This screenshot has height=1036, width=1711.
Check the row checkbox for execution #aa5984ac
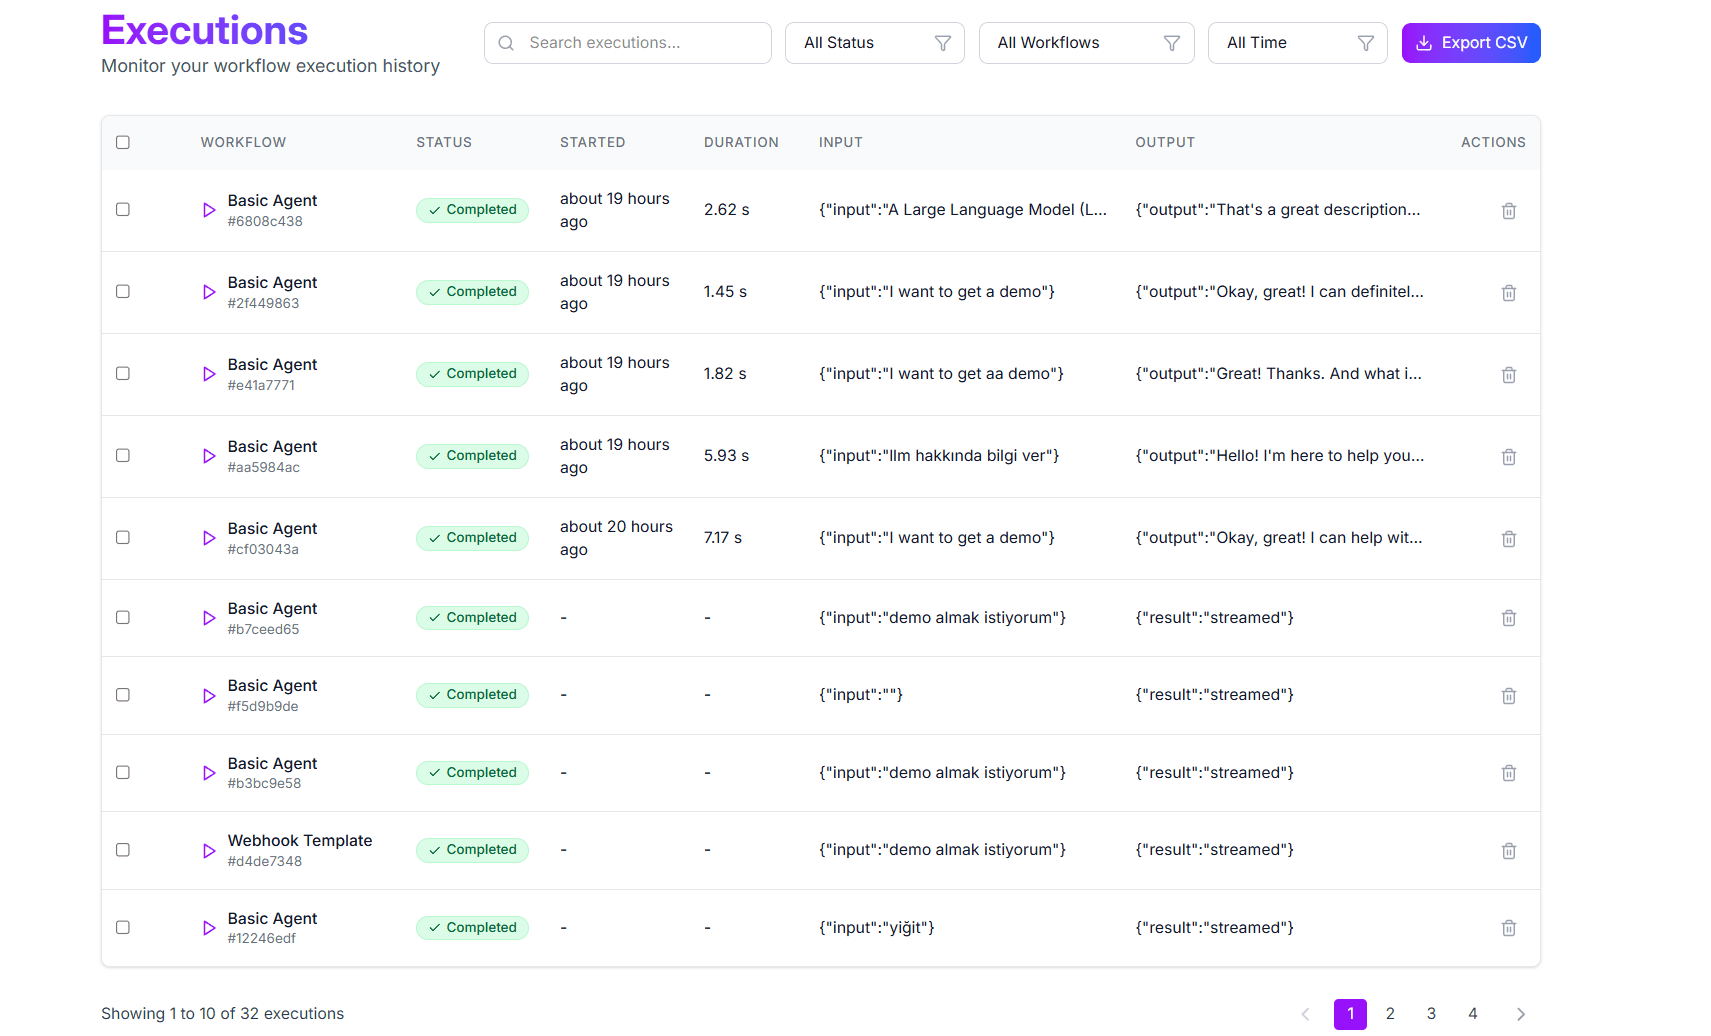click(122, 455)
